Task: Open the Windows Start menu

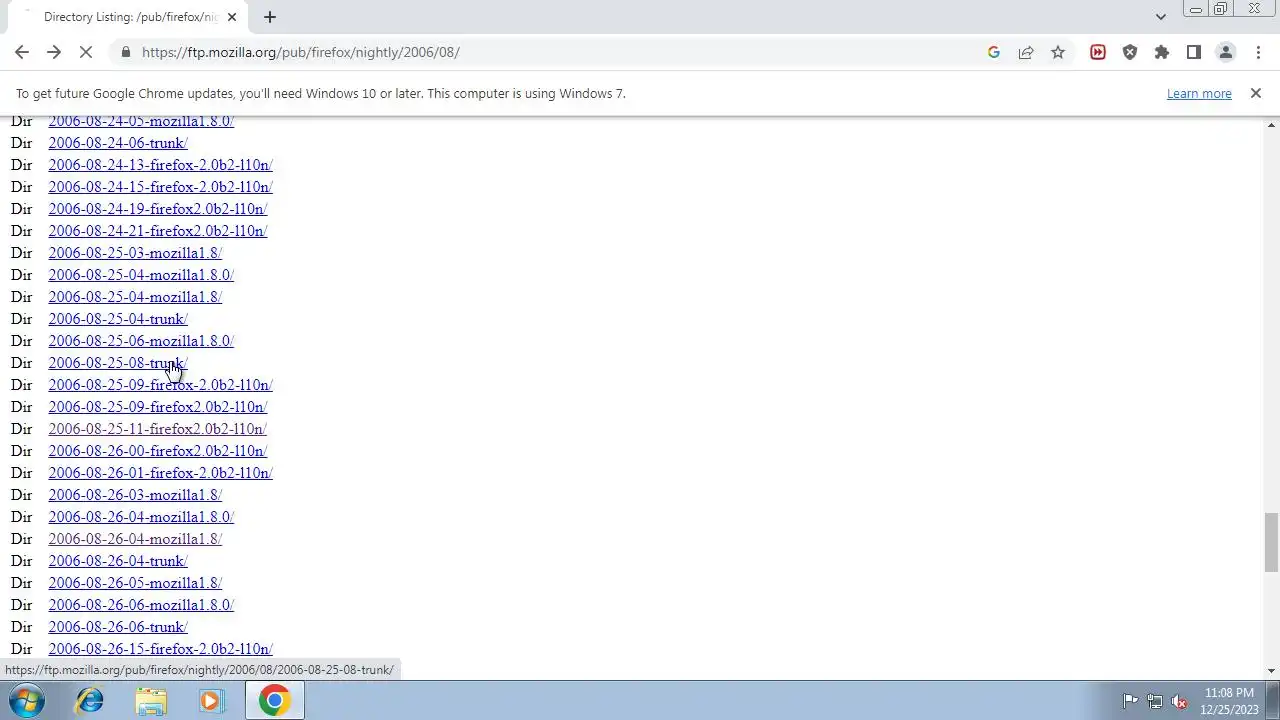Action: point(26,701)
